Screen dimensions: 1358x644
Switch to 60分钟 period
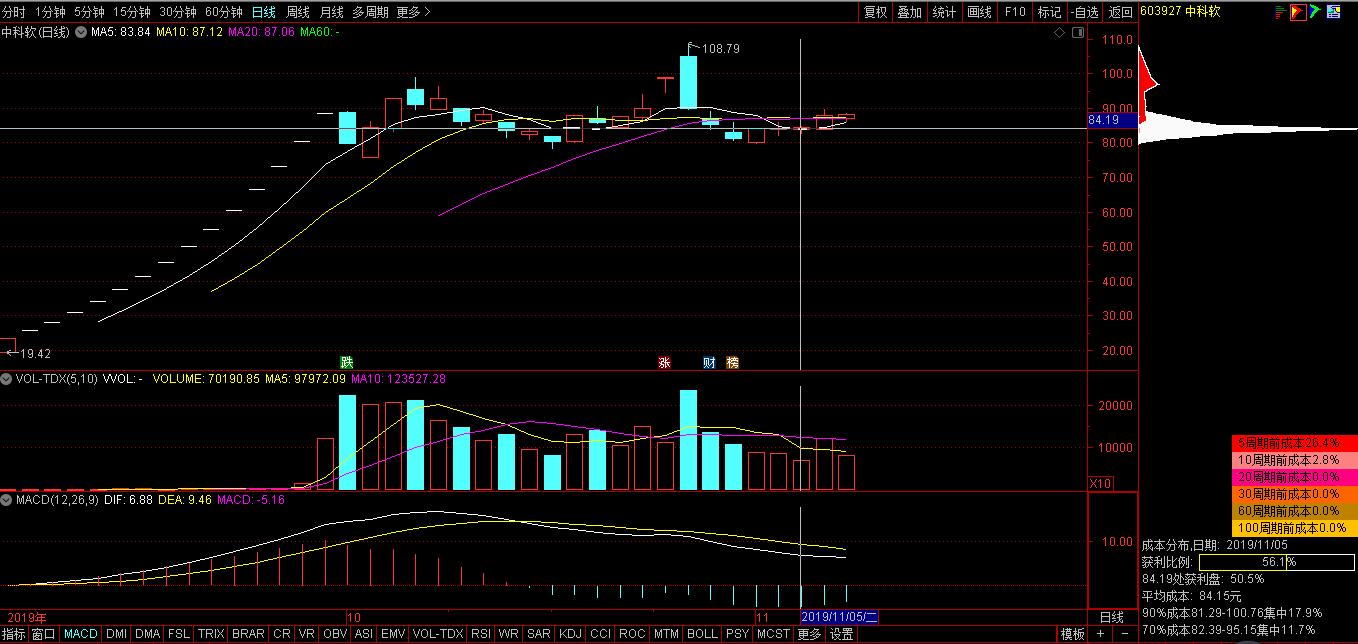point(224,12)
